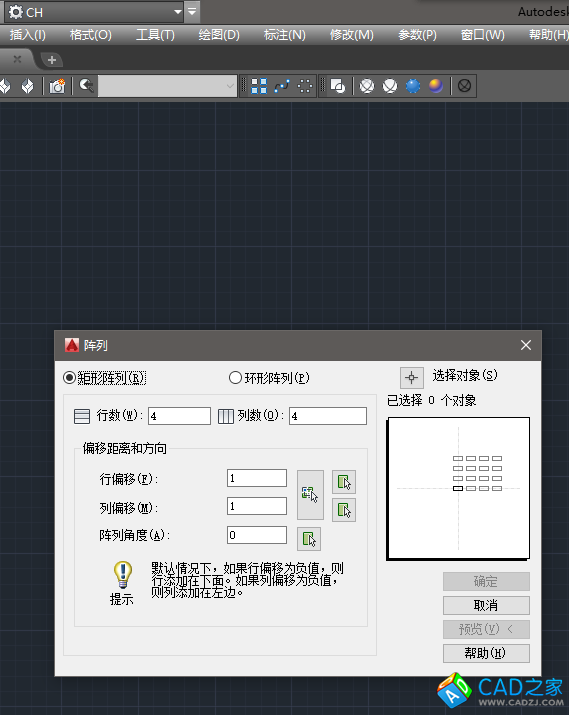Pick both offsets icon button
Screen dimensions: 569x715
click(310, 495)
